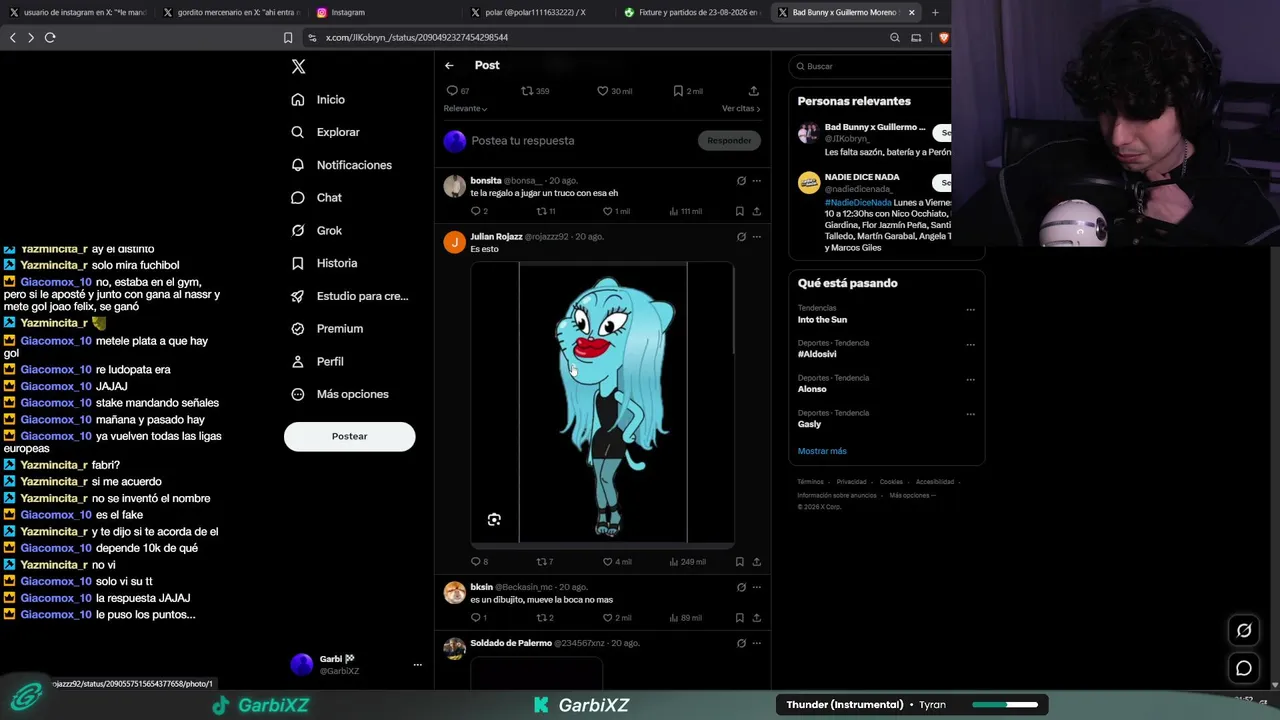This screenshot has width=1280, height=720.
Task: Open NADIE DICE NADA profile link
Action: pyautogui.click(x=862, y=177)
